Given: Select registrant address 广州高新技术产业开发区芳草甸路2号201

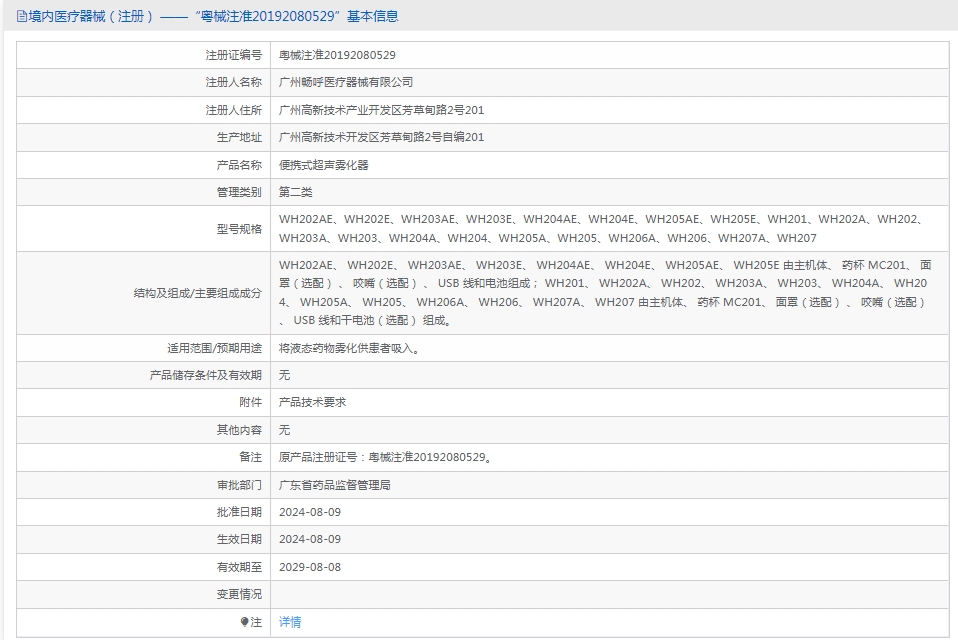Looking at the screenshot, I should coord(381,110).
